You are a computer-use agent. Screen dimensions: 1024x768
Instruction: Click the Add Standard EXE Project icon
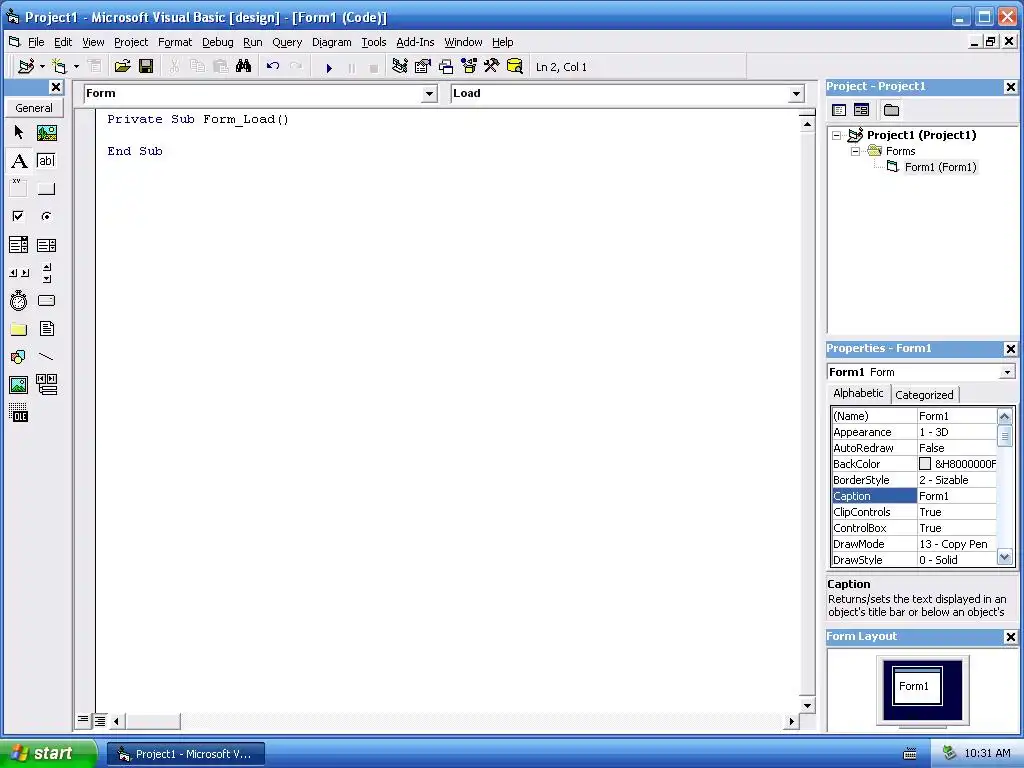coord(26,67)
